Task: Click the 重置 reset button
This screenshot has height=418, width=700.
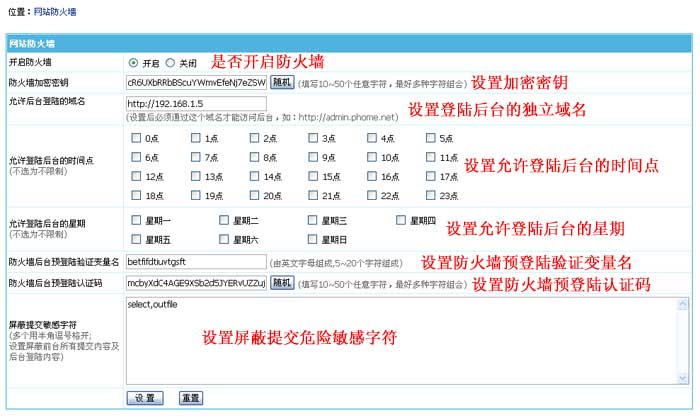Action: [190, 398]
